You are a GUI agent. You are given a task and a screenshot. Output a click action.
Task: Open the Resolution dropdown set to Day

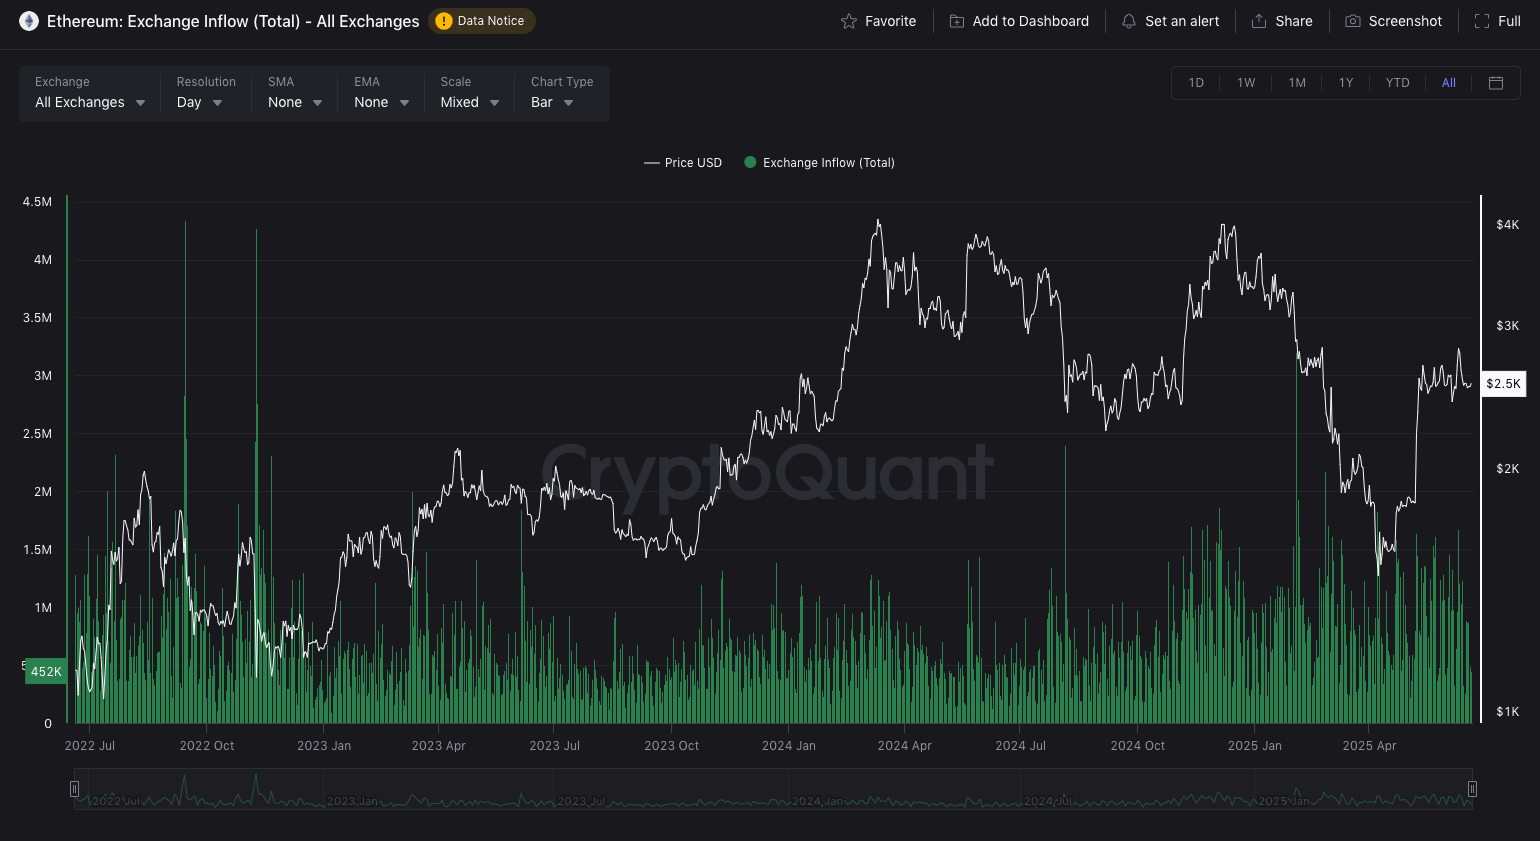pyautogui.click(x=205, y=93)
